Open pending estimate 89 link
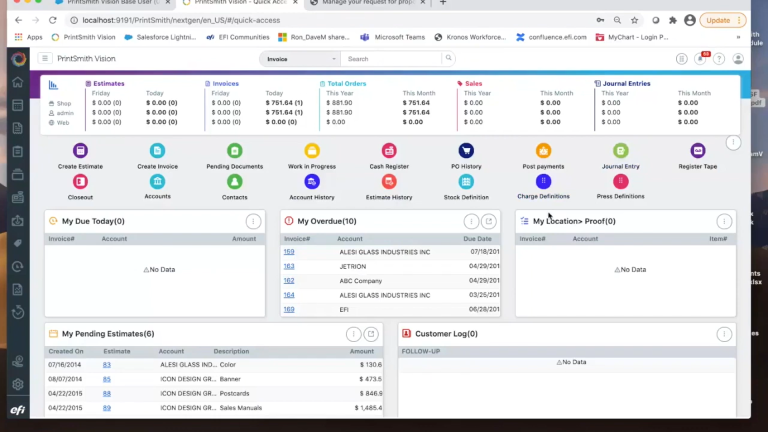 pyautogui.click(x=107, y=408)
